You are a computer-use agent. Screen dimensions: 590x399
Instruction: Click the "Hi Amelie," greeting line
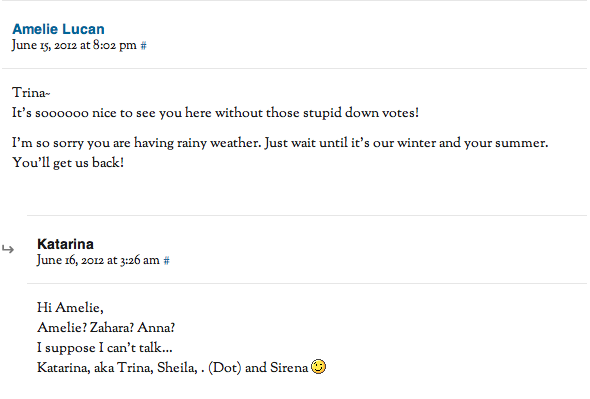click(70, 308)
